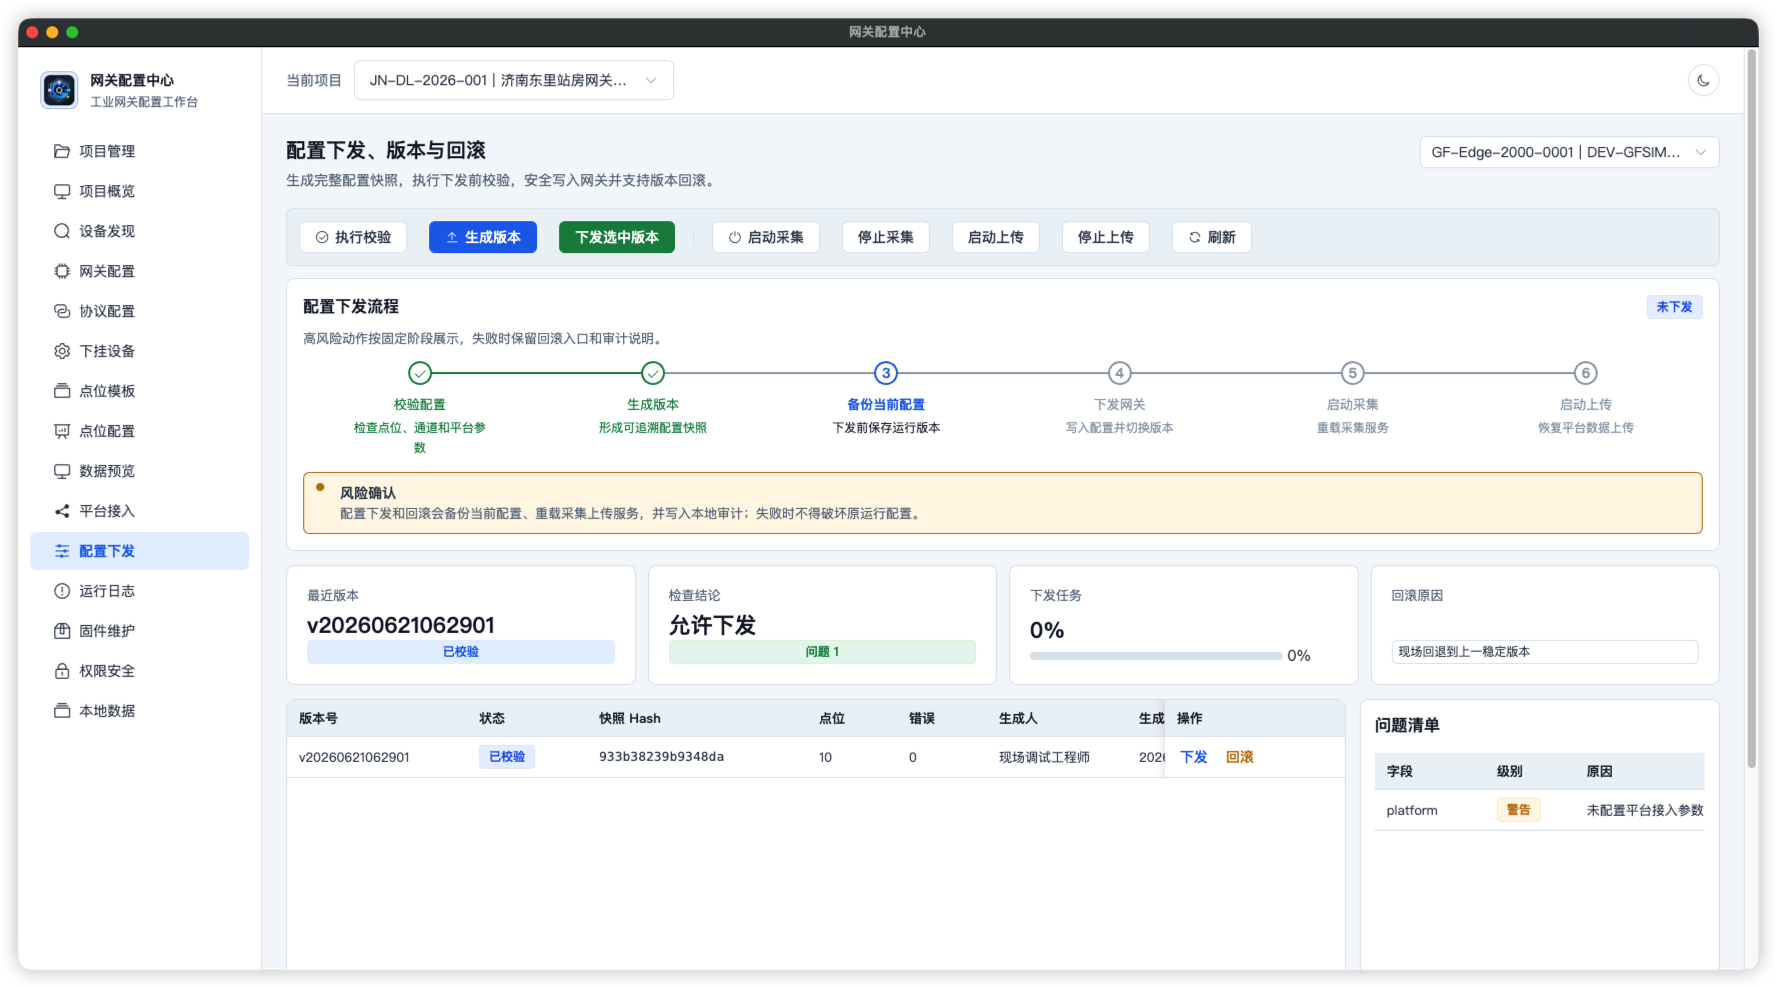Click the 下发 link in the version row

(1194, 757)
